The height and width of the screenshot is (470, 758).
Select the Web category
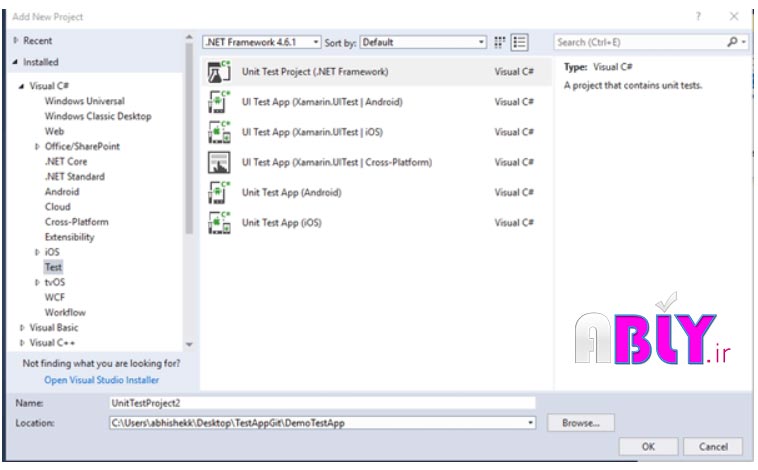[x=54, y=132]
